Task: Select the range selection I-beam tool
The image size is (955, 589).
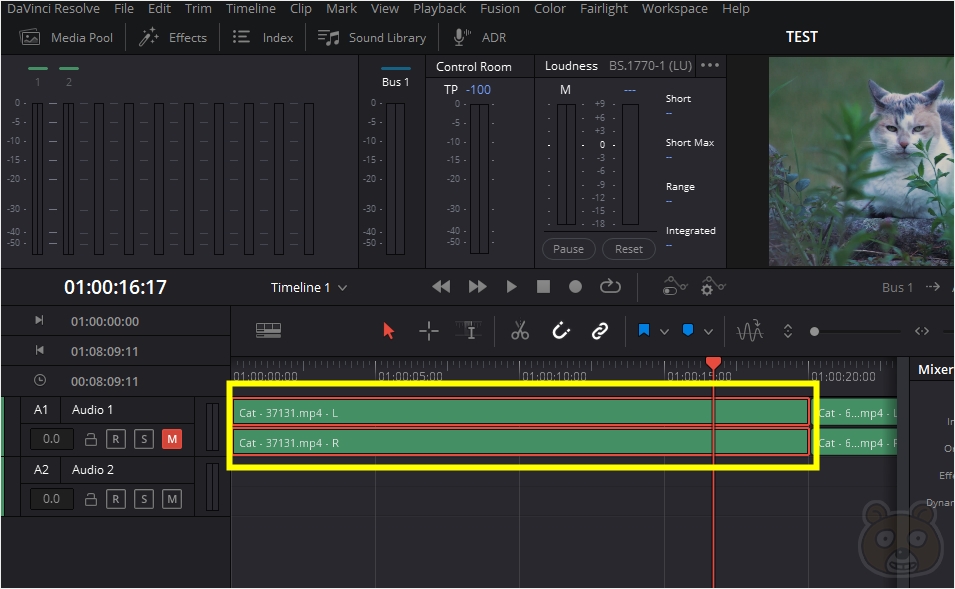Action: pos(469,331)
